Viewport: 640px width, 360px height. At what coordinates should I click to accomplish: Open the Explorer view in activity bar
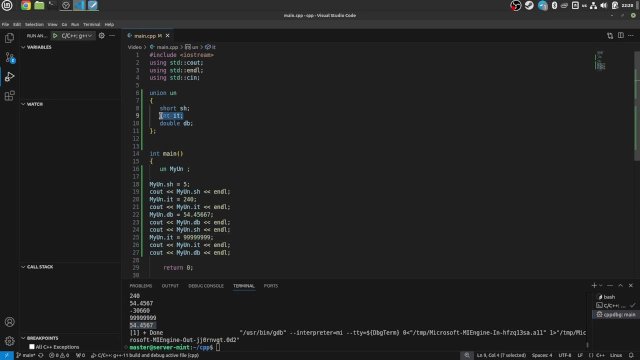(x=9, y=38)
